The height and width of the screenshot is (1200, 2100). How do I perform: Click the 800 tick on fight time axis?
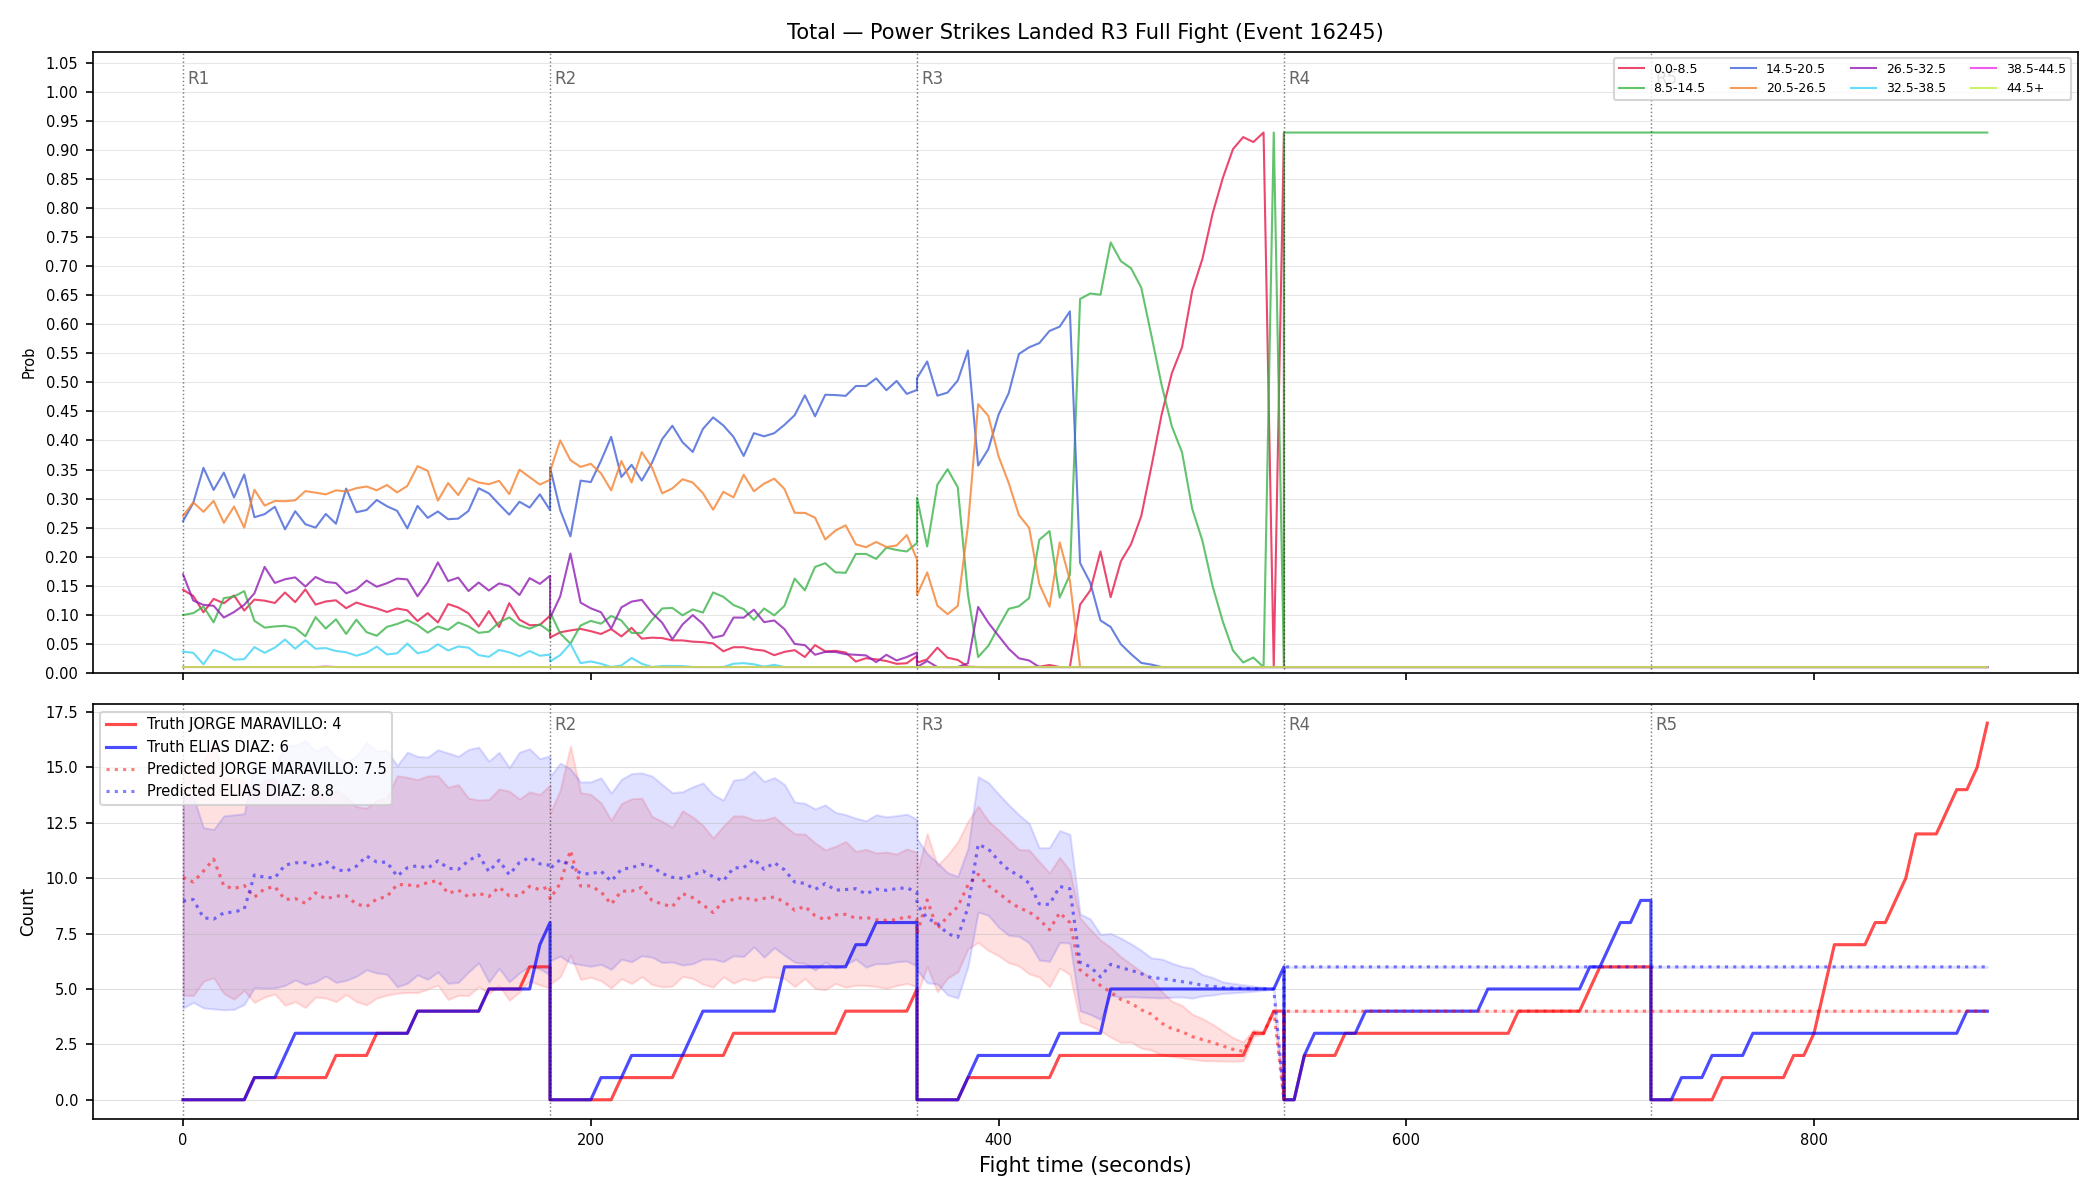pos(1814,1139)
